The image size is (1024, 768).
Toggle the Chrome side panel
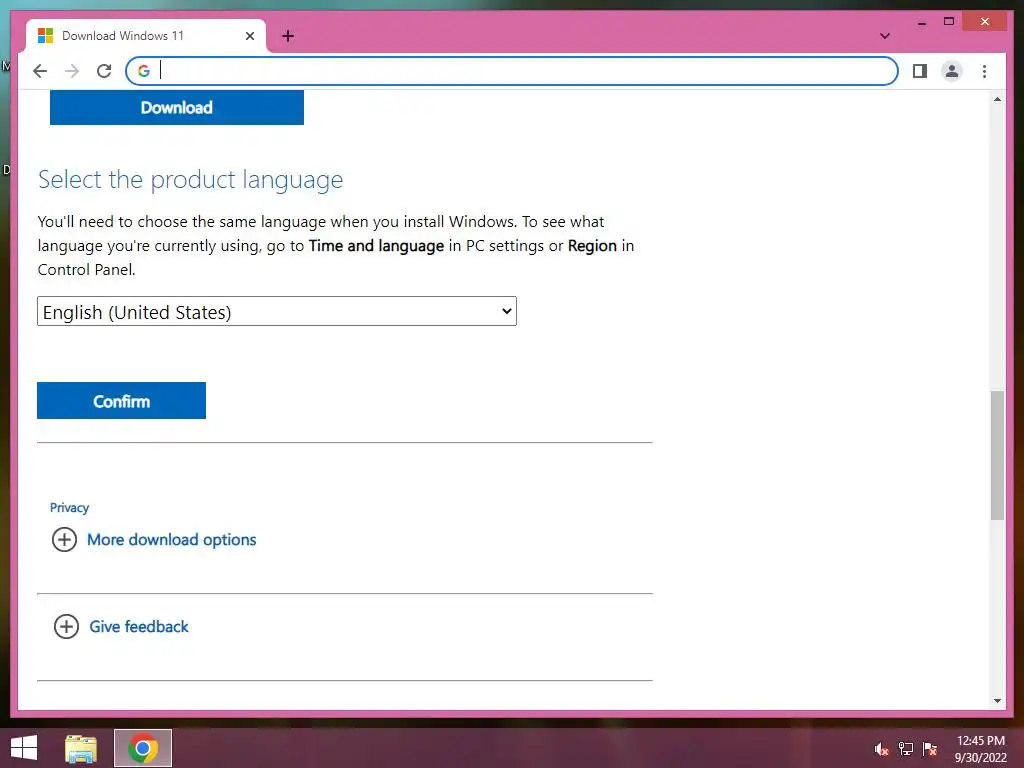click(x=920, y=71)
